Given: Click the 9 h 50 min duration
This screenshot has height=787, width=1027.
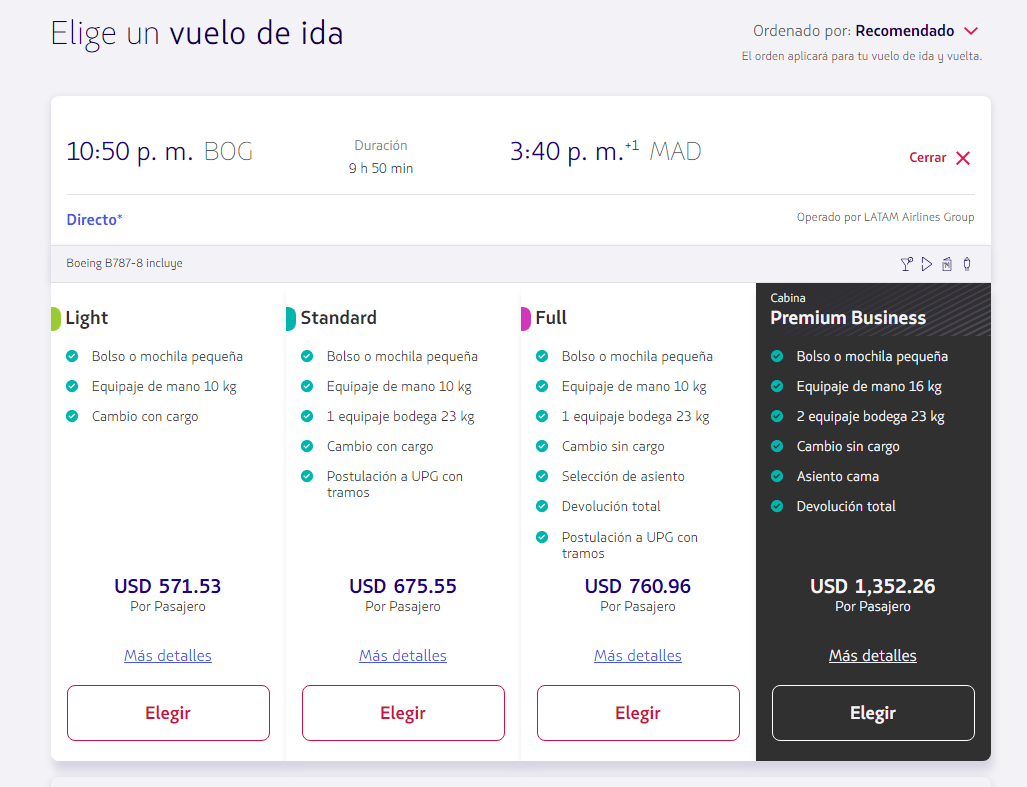Looking at the screenshot, I should (x=381, y=168).
